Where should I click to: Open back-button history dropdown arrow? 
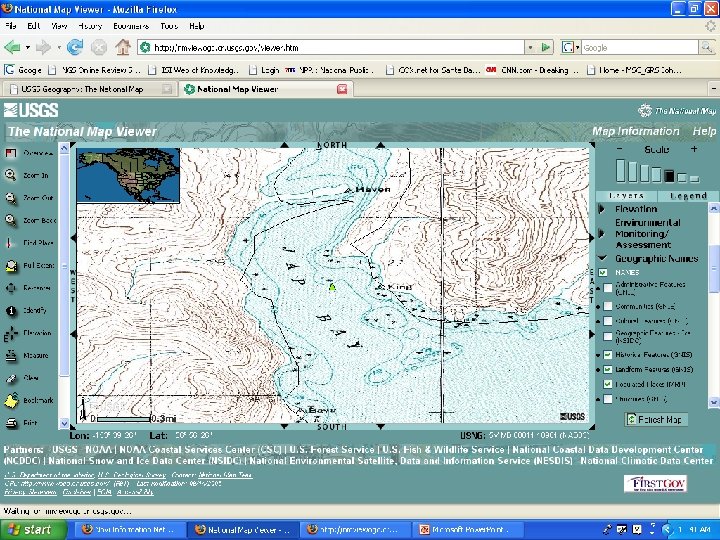click(28, 47)
